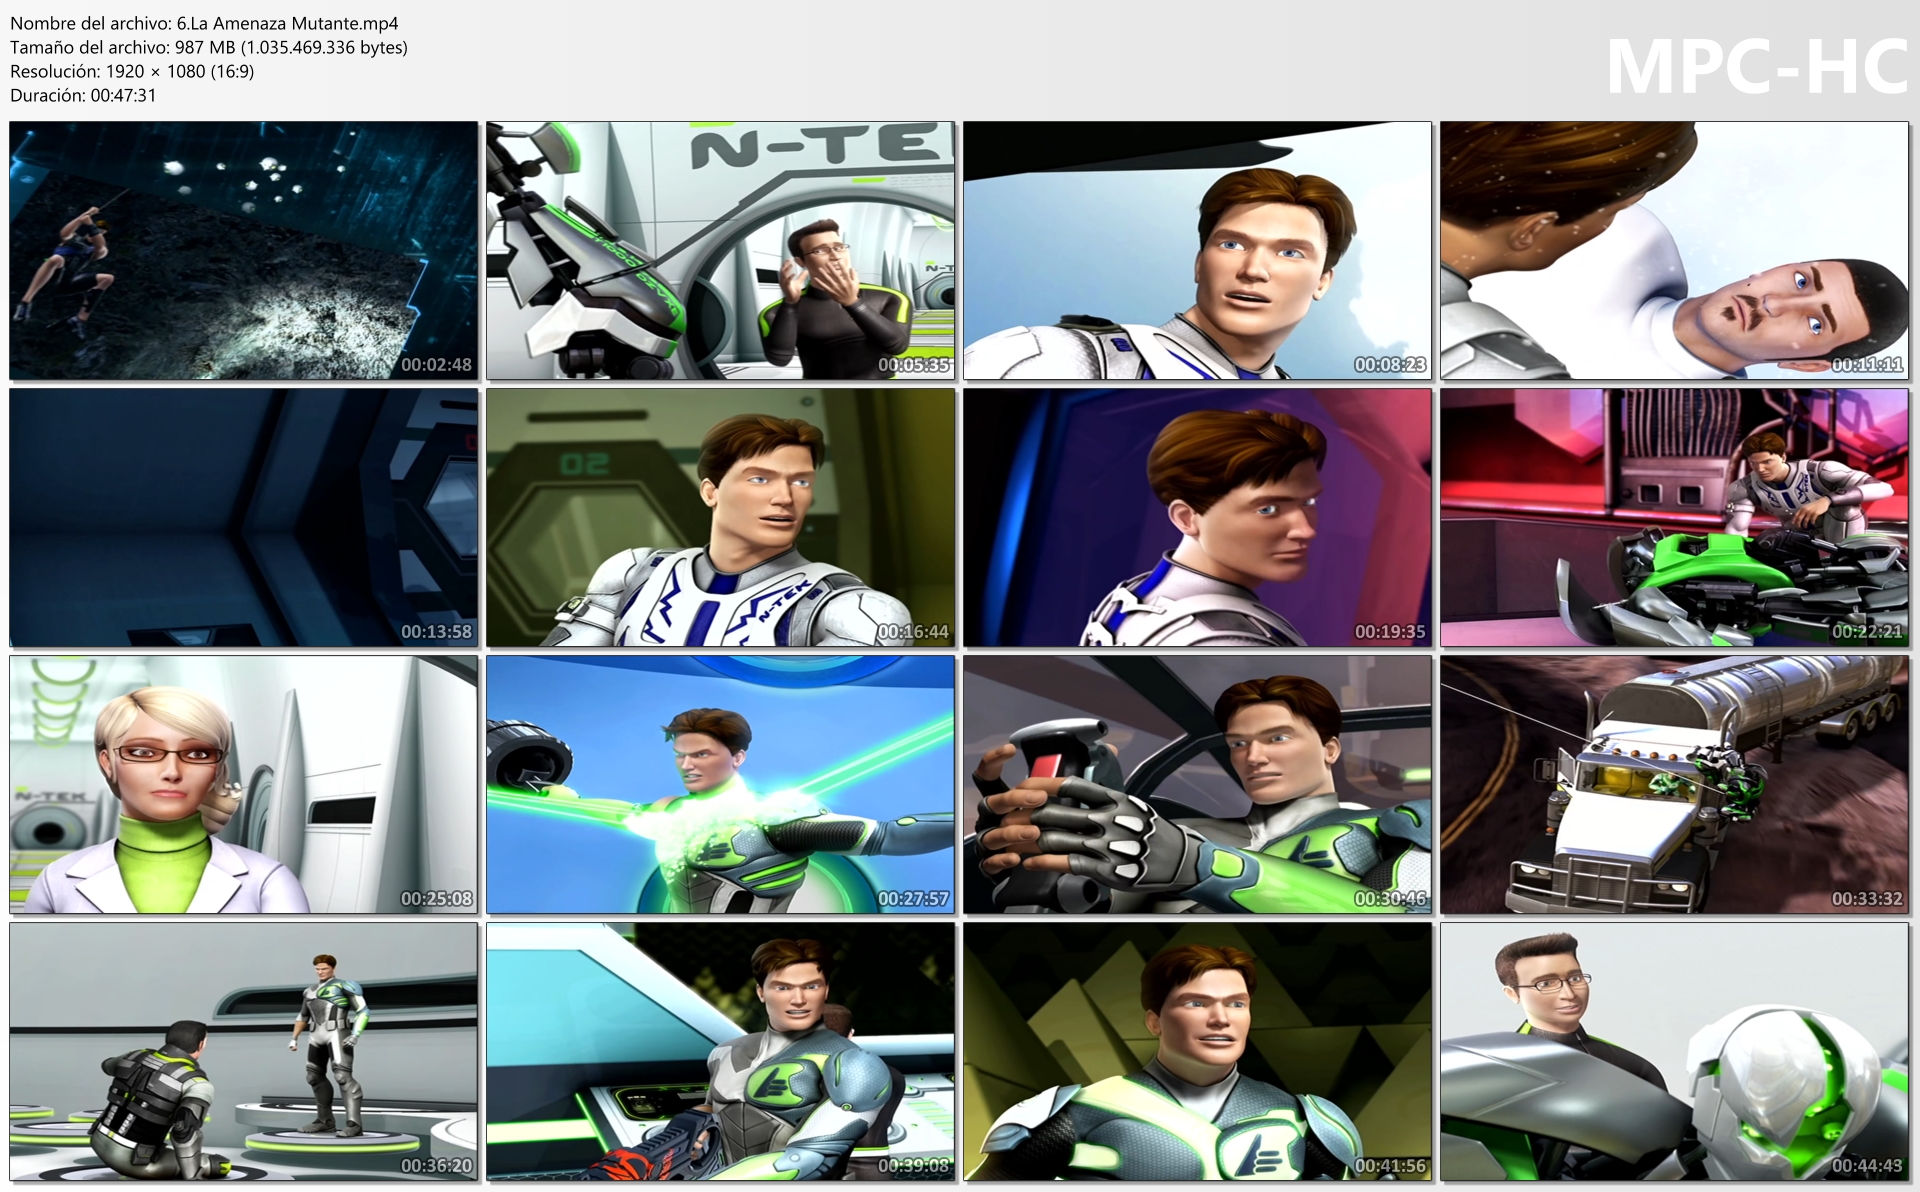The width and height of the screenshot is (1920, 1192).
Task: Click the green laser frame at 00:27:57
Action: tap(721, 785)
